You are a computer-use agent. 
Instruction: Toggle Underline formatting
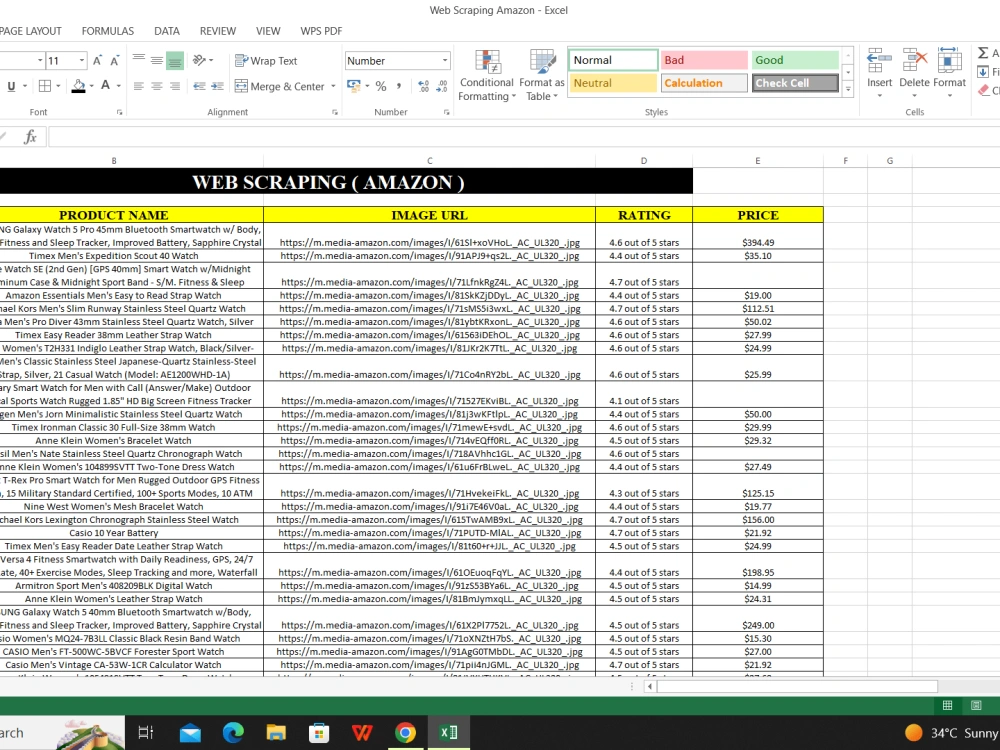point(10,86)
